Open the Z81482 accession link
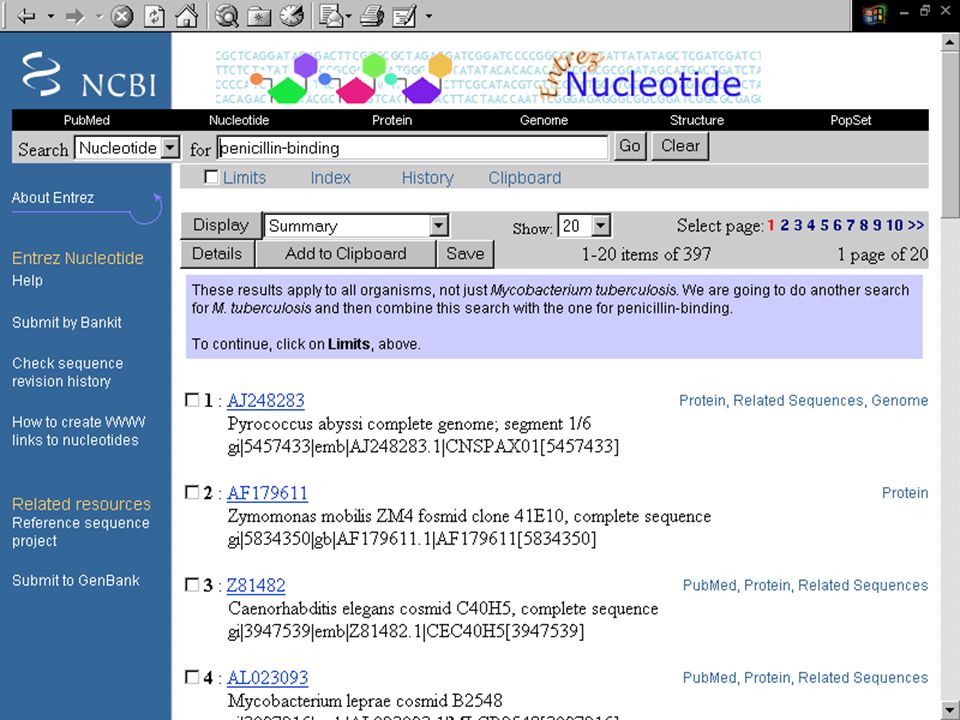The image size is (960, 720). coord(256,585)
